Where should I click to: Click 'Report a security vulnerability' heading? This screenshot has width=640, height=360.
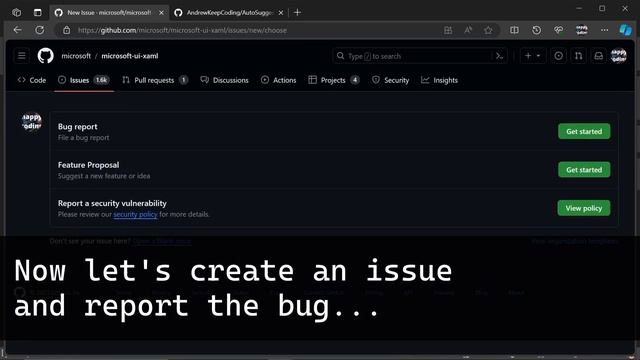112,203
